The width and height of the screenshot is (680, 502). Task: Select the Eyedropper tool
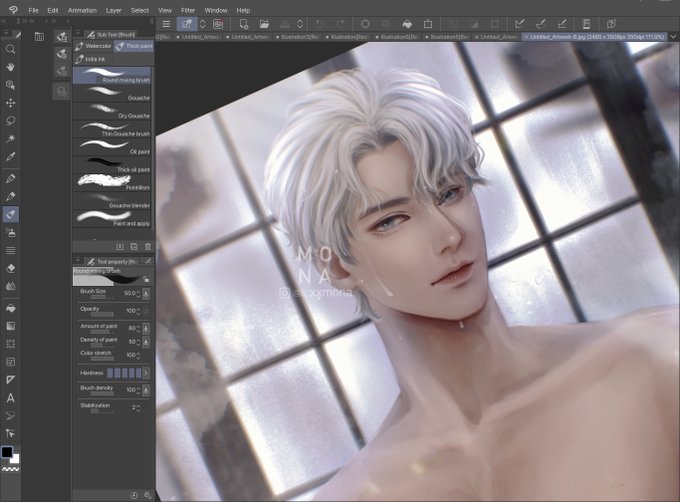click(x=10, y=156)
